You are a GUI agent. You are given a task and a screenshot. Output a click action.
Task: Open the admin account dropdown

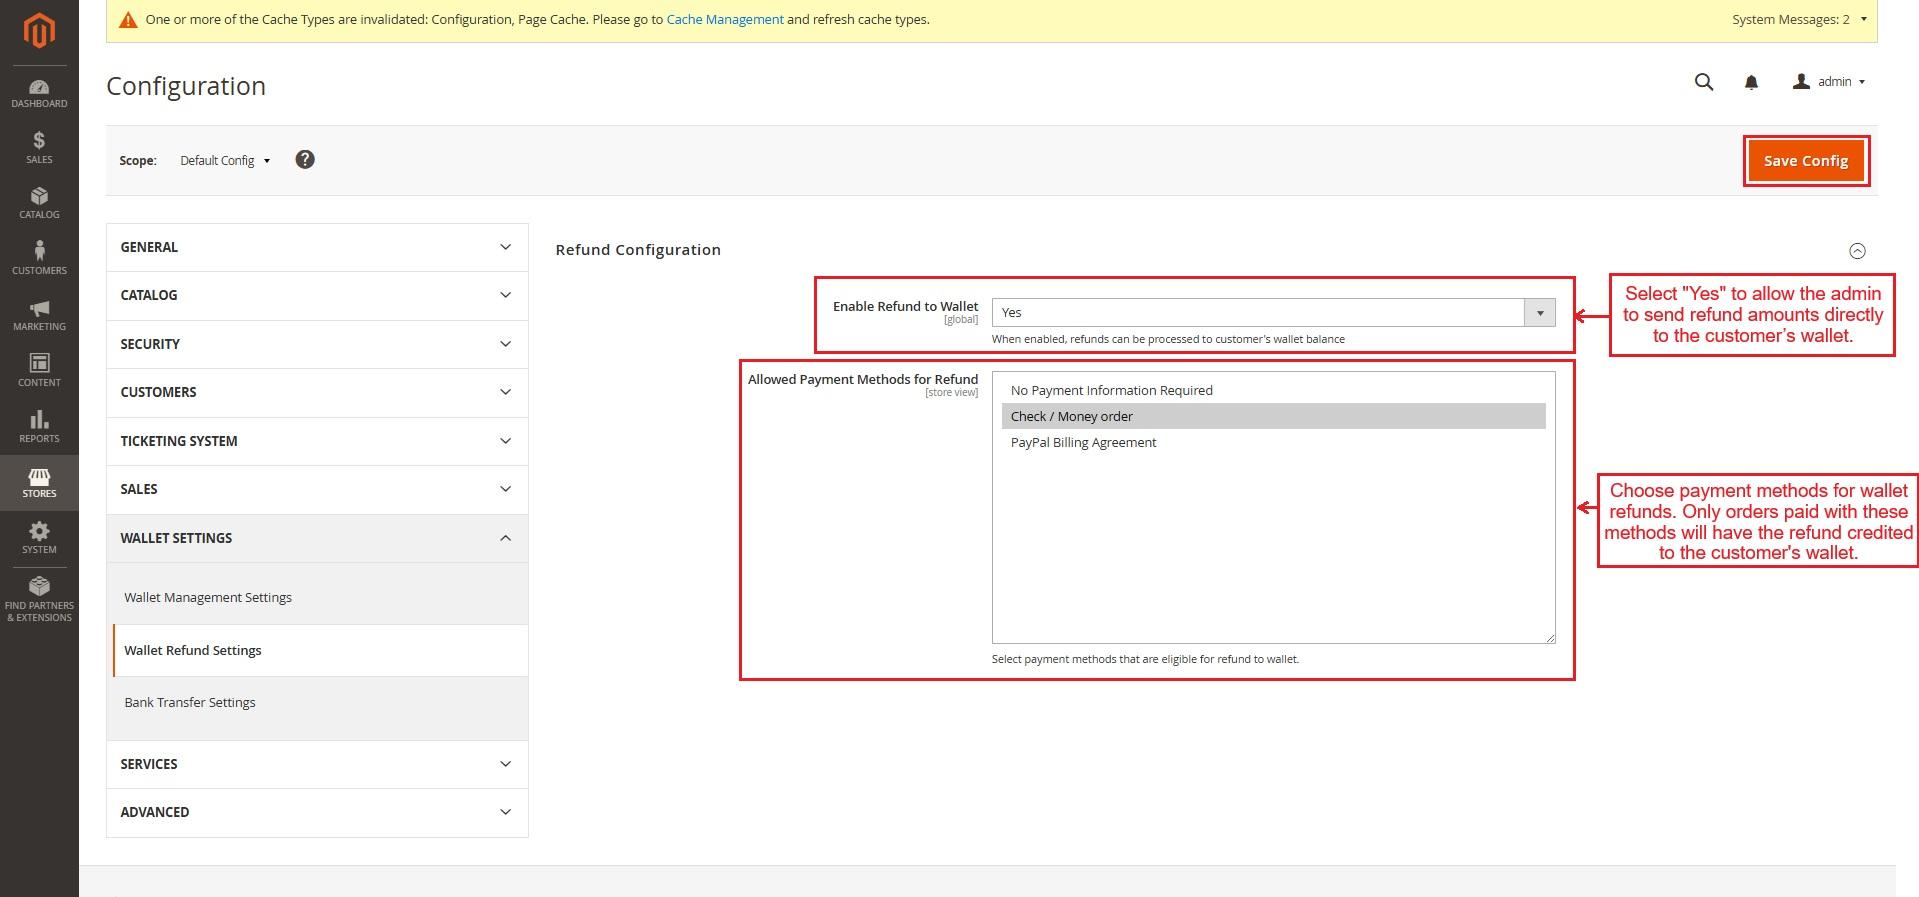coord(1829,82)
